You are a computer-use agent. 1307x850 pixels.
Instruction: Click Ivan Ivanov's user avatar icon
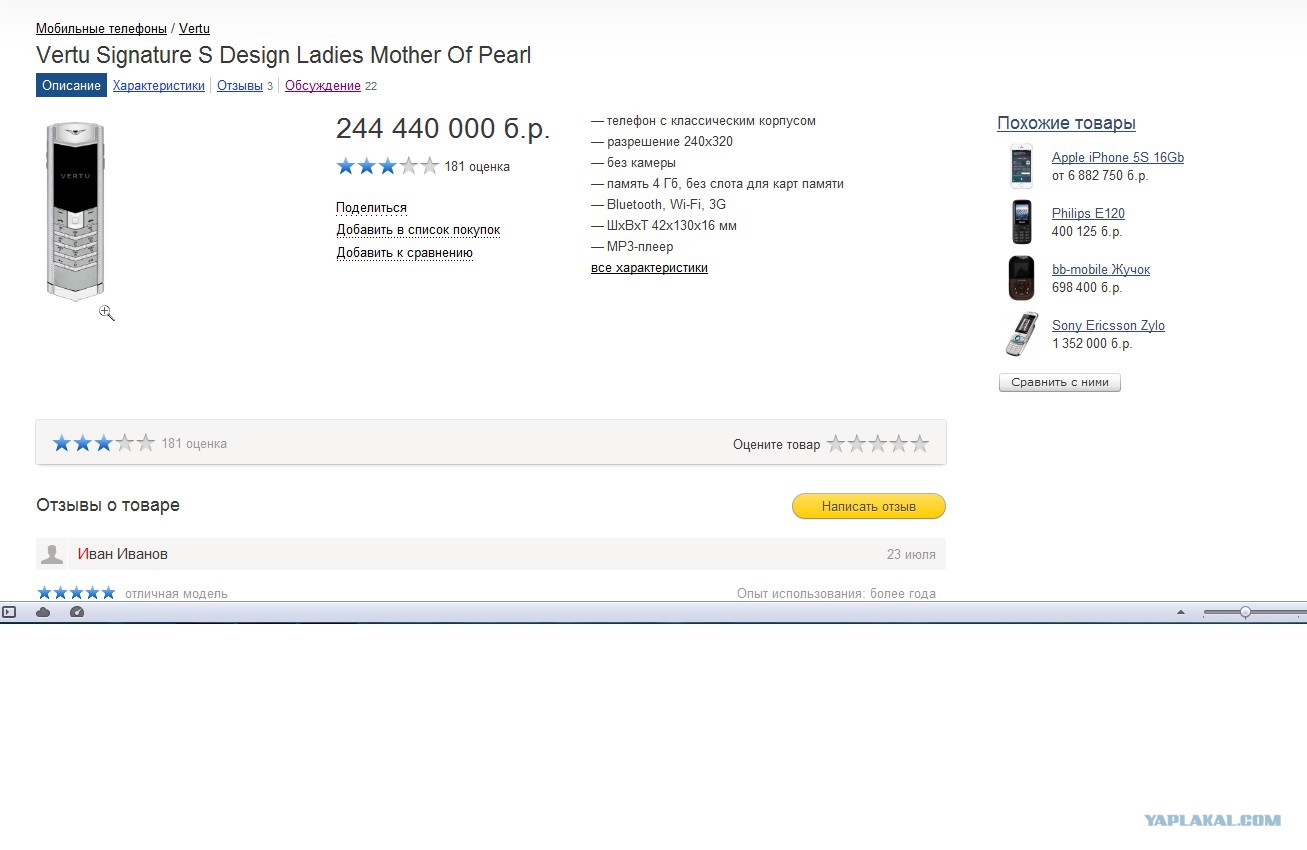(52, 554)
